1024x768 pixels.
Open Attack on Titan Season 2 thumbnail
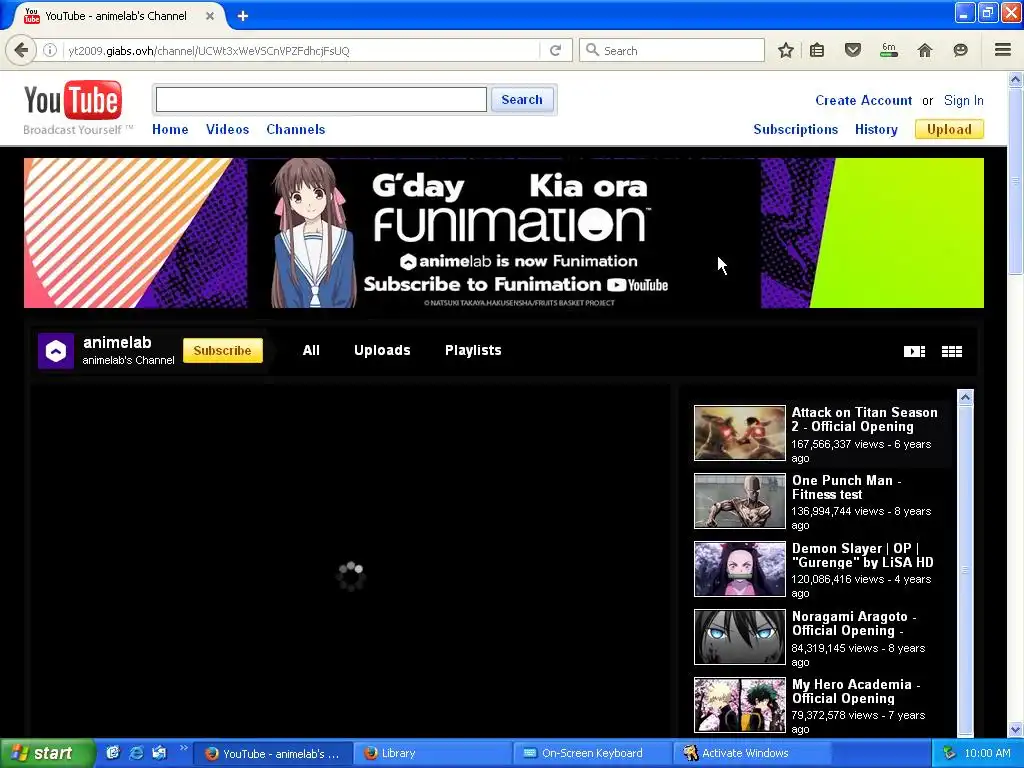pyautogui.click(x=739, y=433)
